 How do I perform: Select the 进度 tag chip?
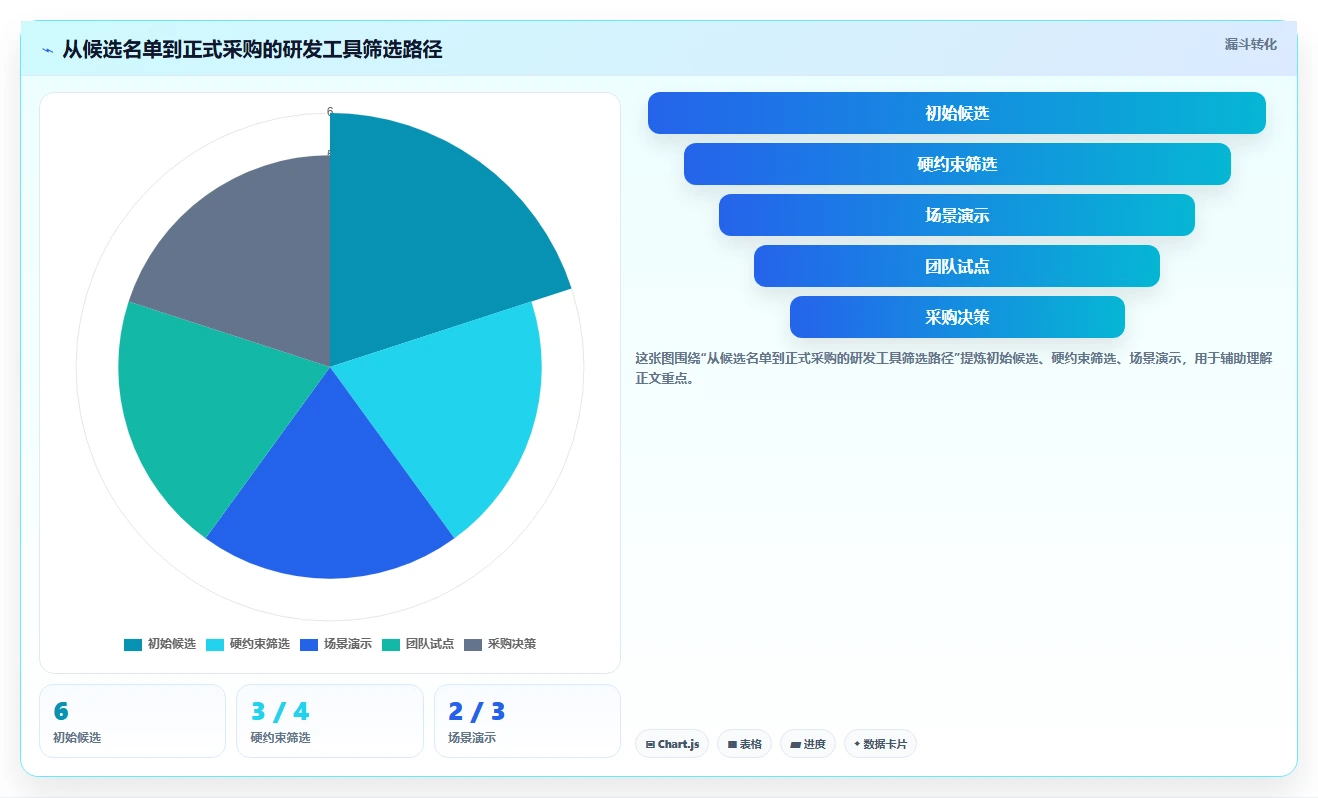(x=808, y=744)
